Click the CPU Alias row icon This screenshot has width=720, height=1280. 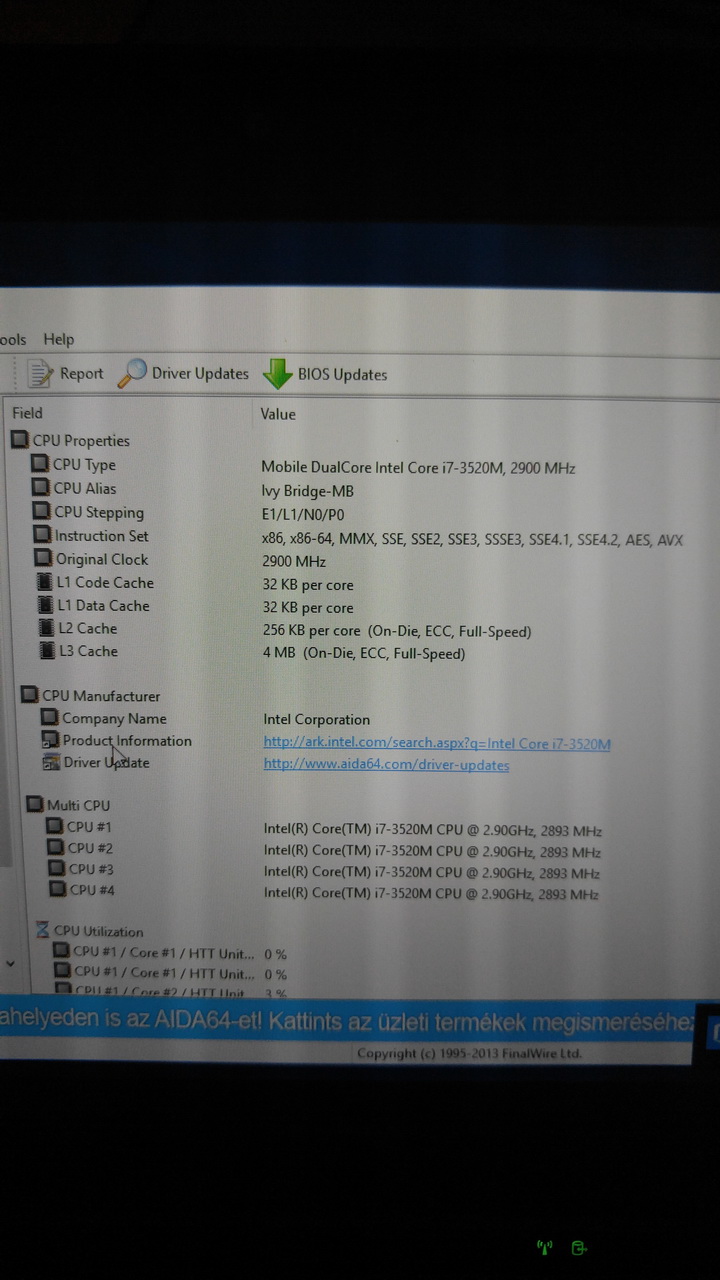pos(40,488)
